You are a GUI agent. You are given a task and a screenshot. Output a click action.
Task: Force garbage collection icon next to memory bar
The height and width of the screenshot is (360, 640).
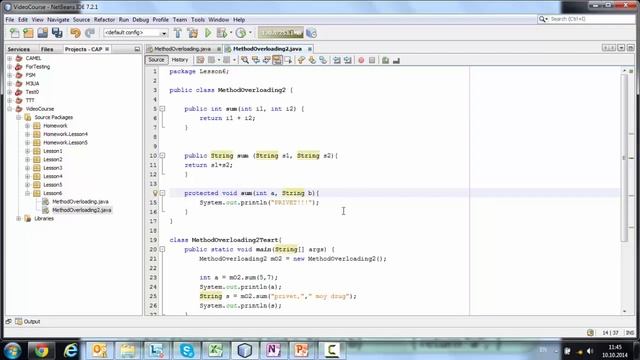pyautogui.click(x=311, y=33)
